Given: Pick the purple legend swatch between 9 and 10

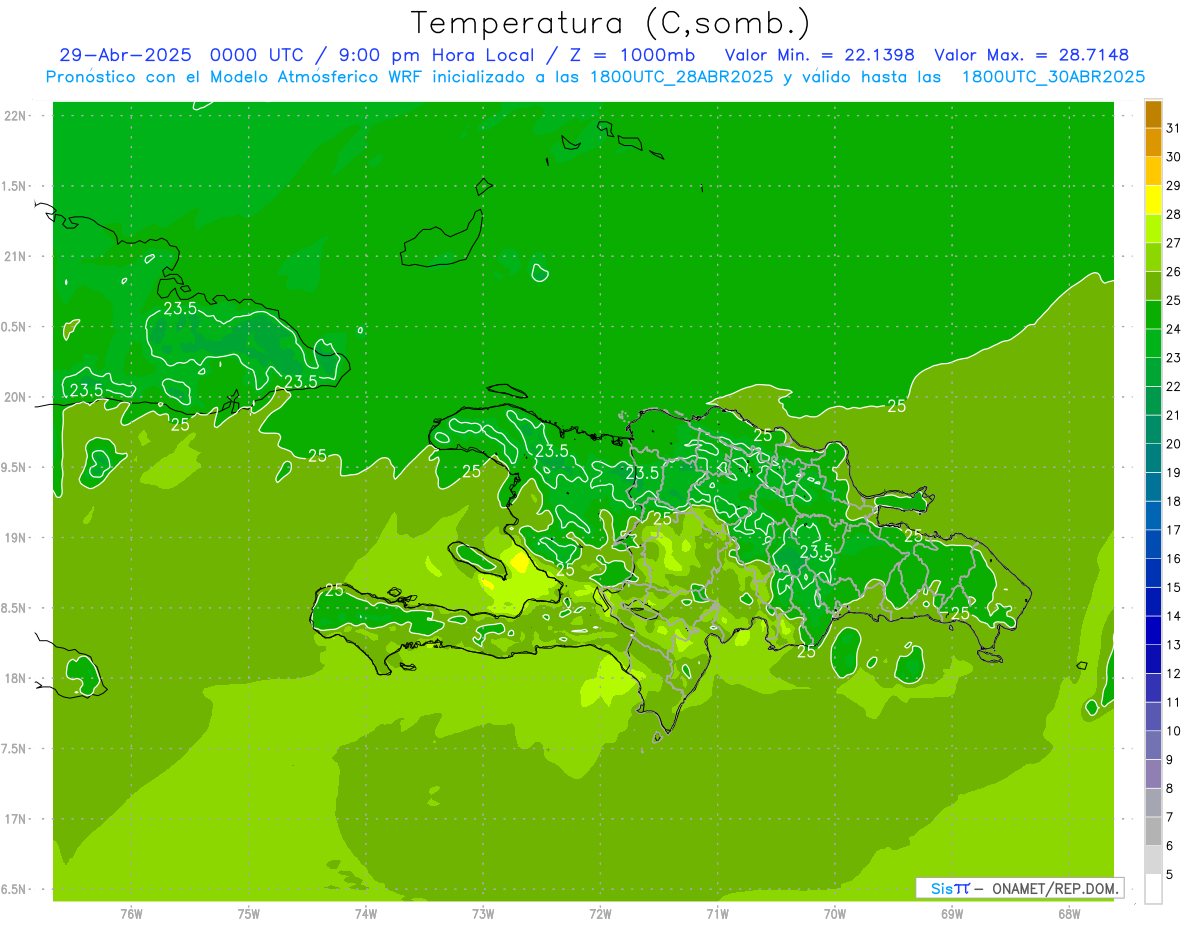Looking at the screenshot, I should [x=1153, y=745].
